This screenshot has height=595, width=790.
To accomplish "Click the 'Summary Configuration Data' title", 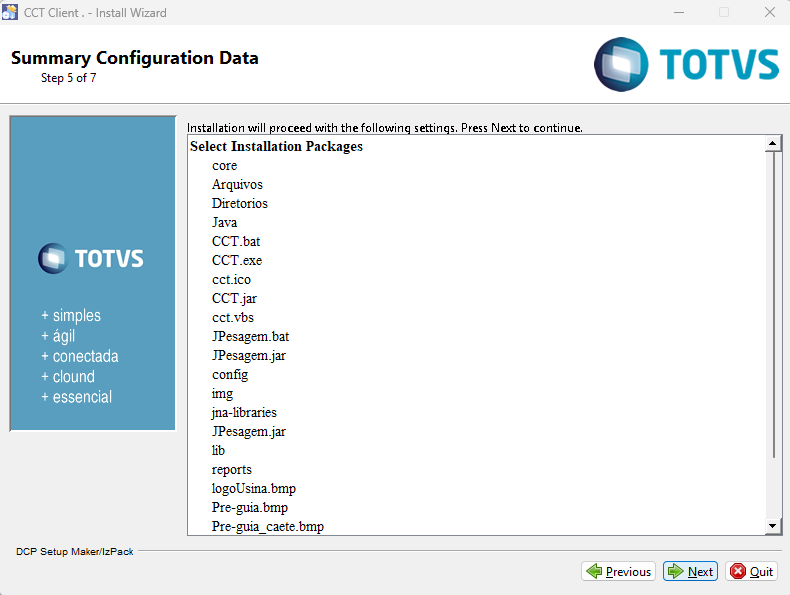I will point(135,58).
